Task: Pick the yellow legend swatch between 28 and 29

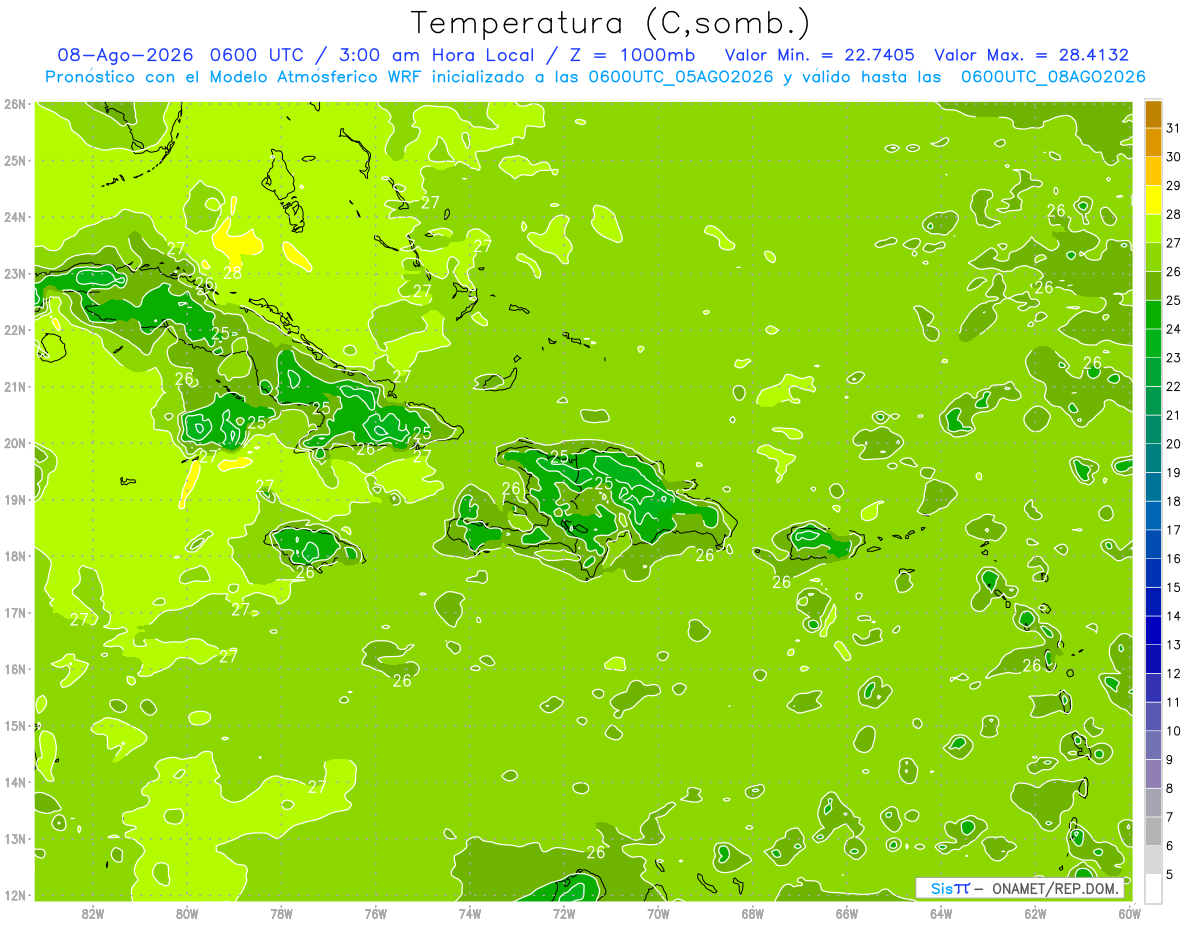Action: (x=1153, y=200)
